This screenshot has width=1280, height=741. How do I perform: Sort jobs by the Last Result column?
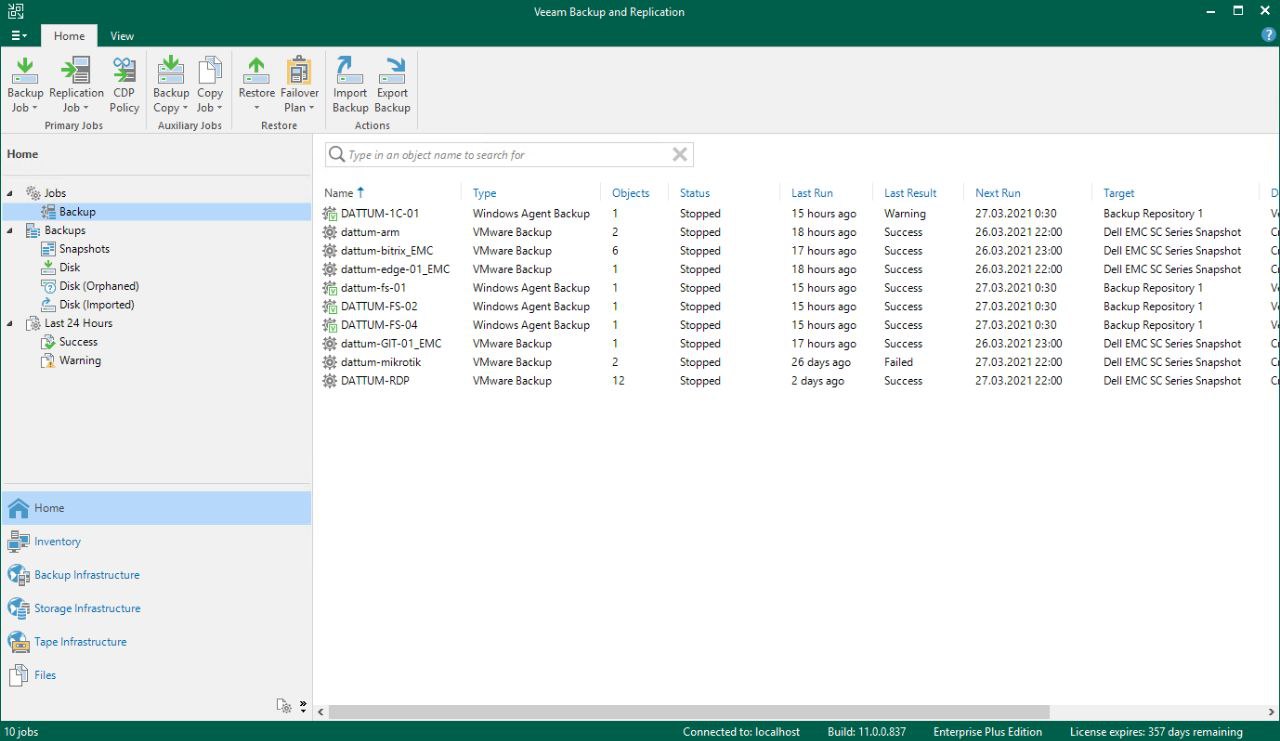tap(910, 193)
